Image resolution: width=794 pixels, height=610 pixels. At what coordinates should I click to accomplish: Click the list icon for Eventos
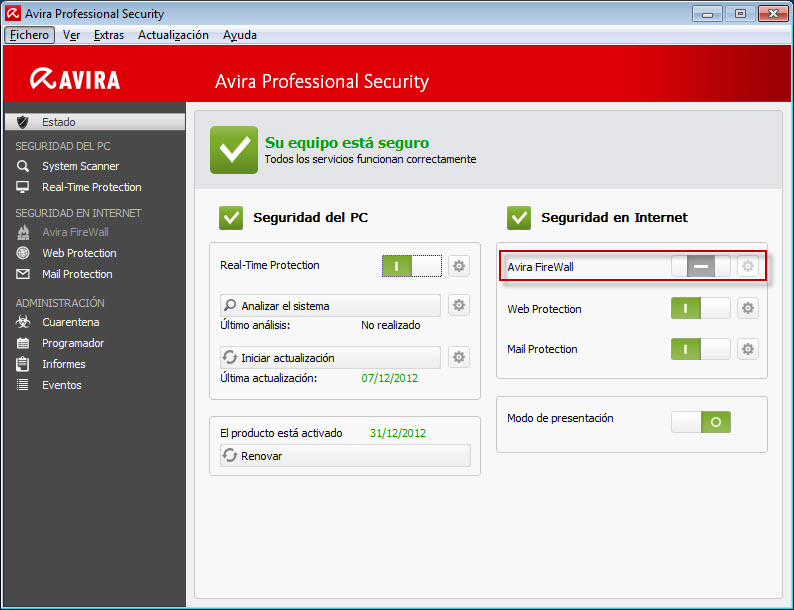click(23, 385)
